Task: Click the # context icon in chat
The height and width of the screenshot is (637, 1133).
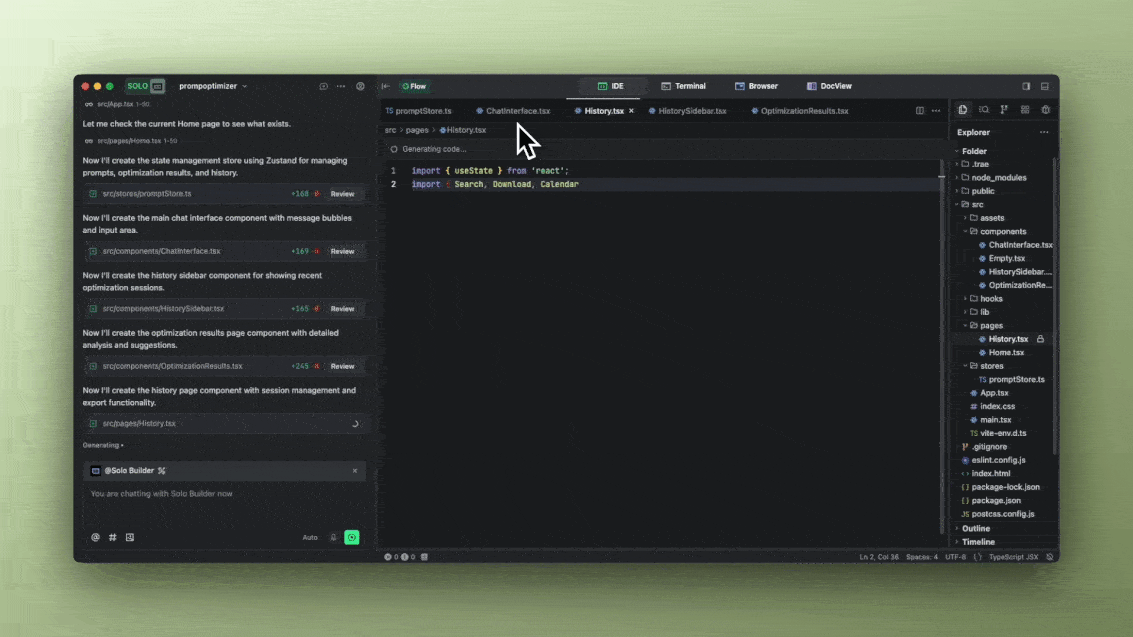Action: (113, 537)
